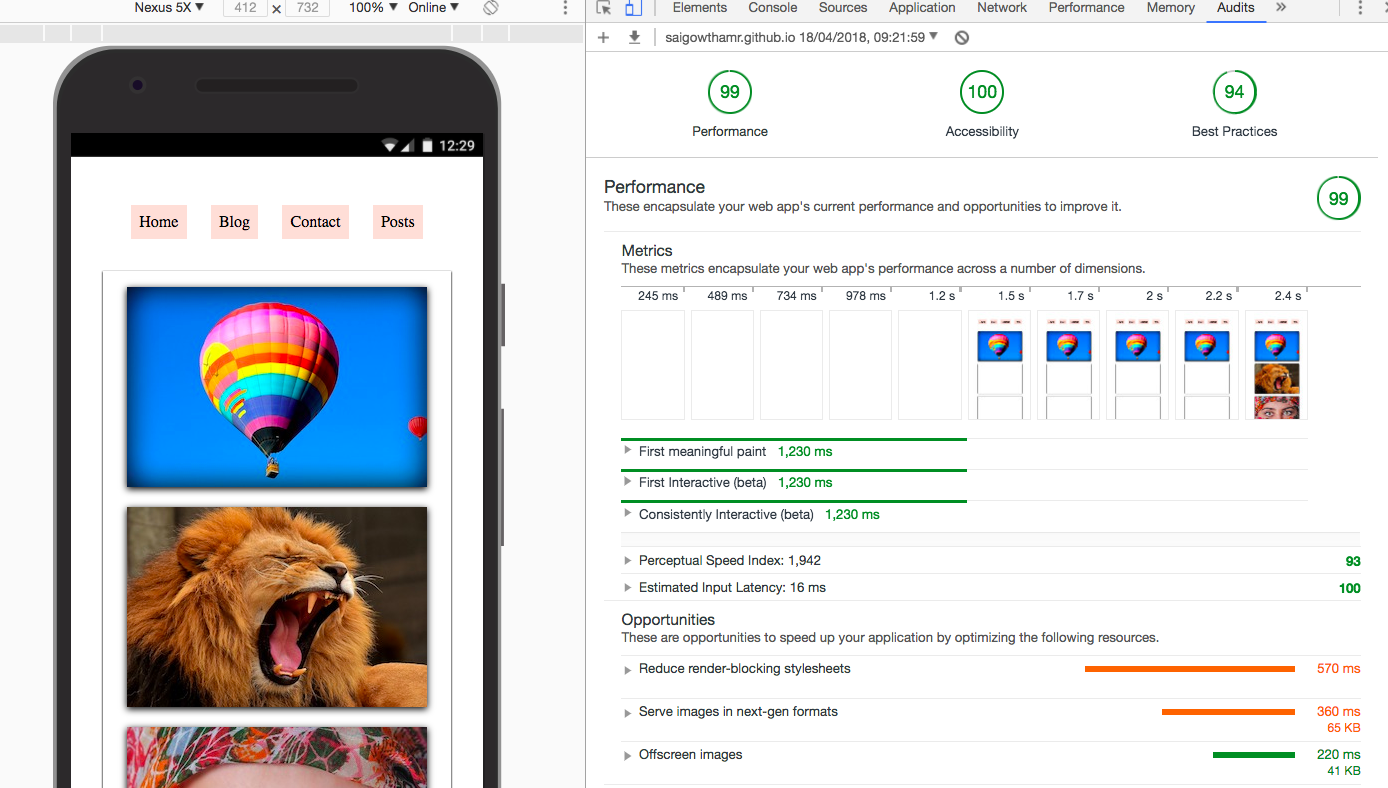Switch to the Network tab
Viewport: 1388px width, 788px height.
pos(1002,8)
